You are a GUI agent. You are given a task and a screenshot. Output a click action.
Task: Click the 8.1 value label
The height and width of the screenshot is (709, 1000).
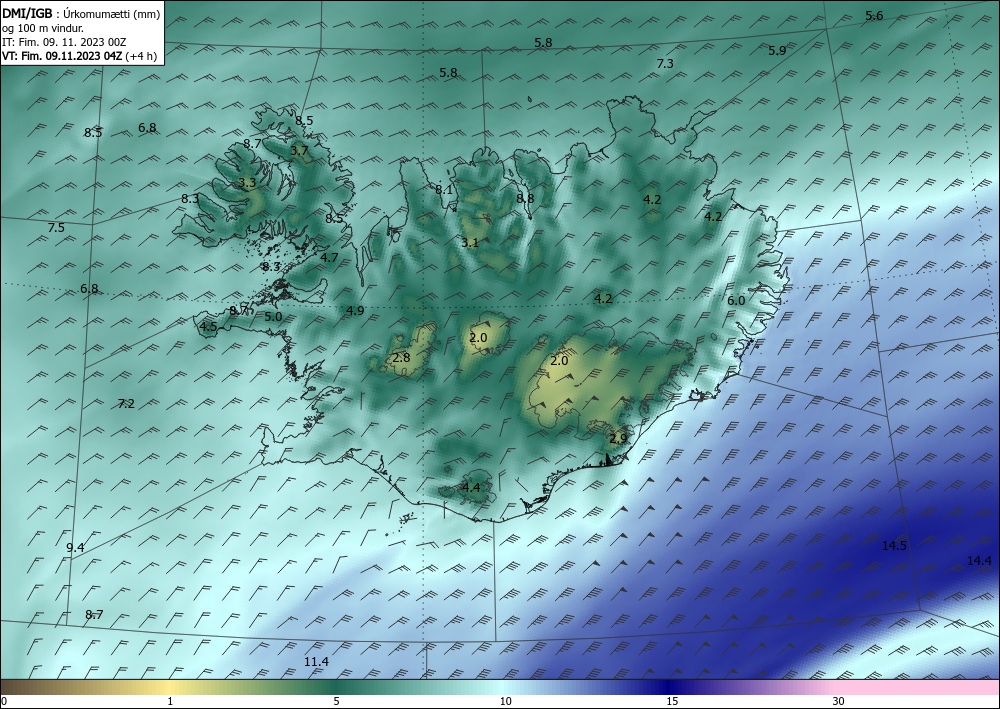pos(443,189)
